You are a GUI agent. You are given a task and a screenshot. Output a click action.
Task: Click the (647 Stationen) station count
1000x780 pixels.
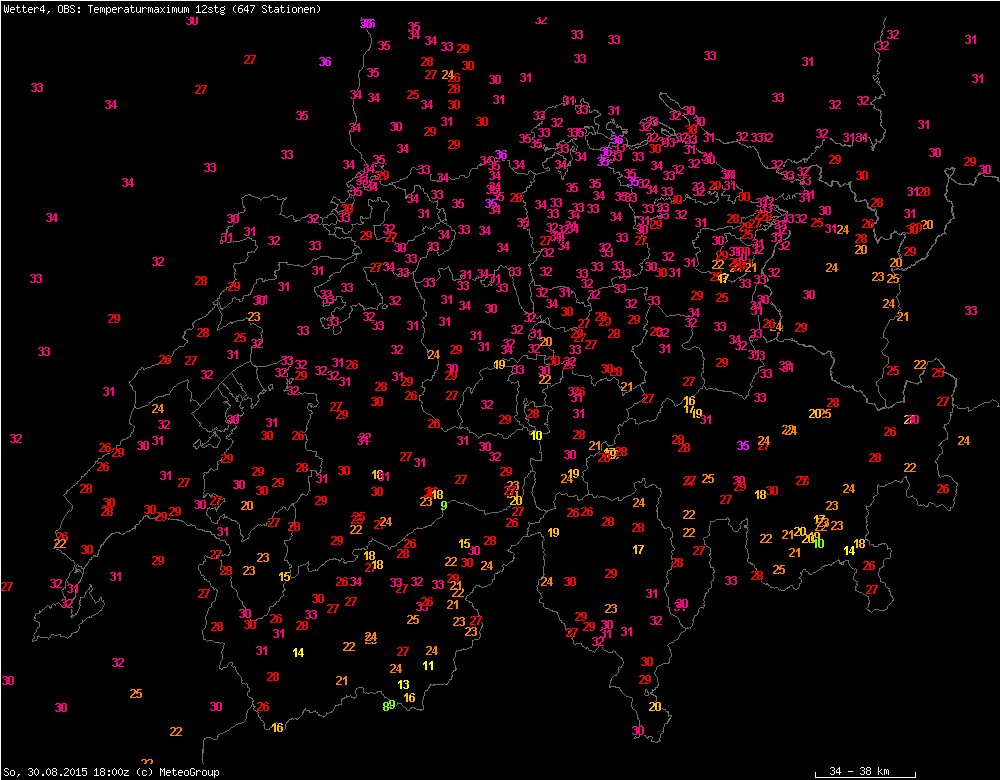(277, 9)
